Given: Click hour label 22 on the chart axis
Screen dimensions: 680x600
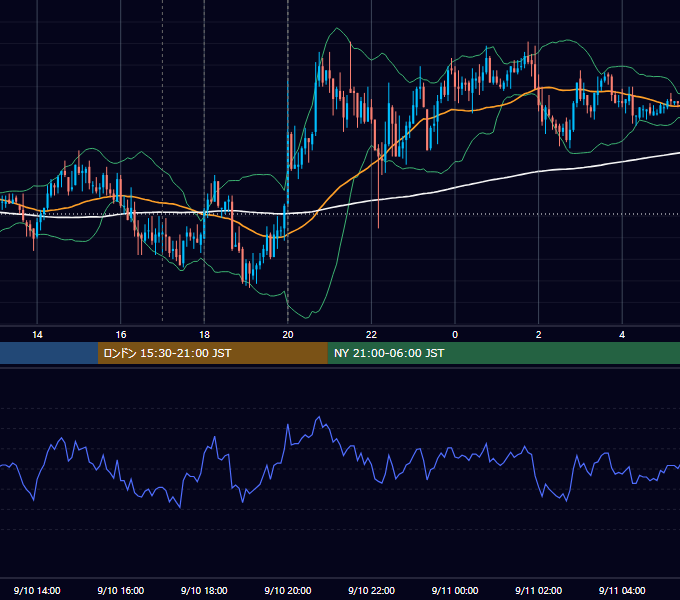Looking at the screenshot, I should (x=372, y=335).
